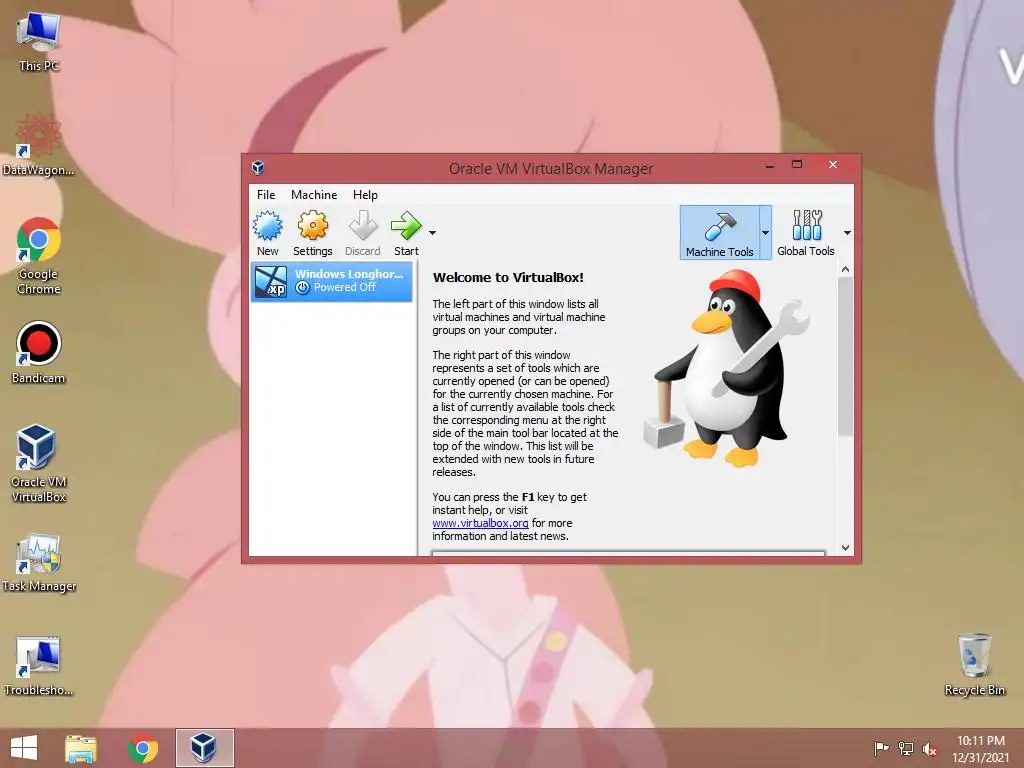The image size is (1024, 768).
Task: Select Google Chrome desktop shortcut
Action: (39, 256)
